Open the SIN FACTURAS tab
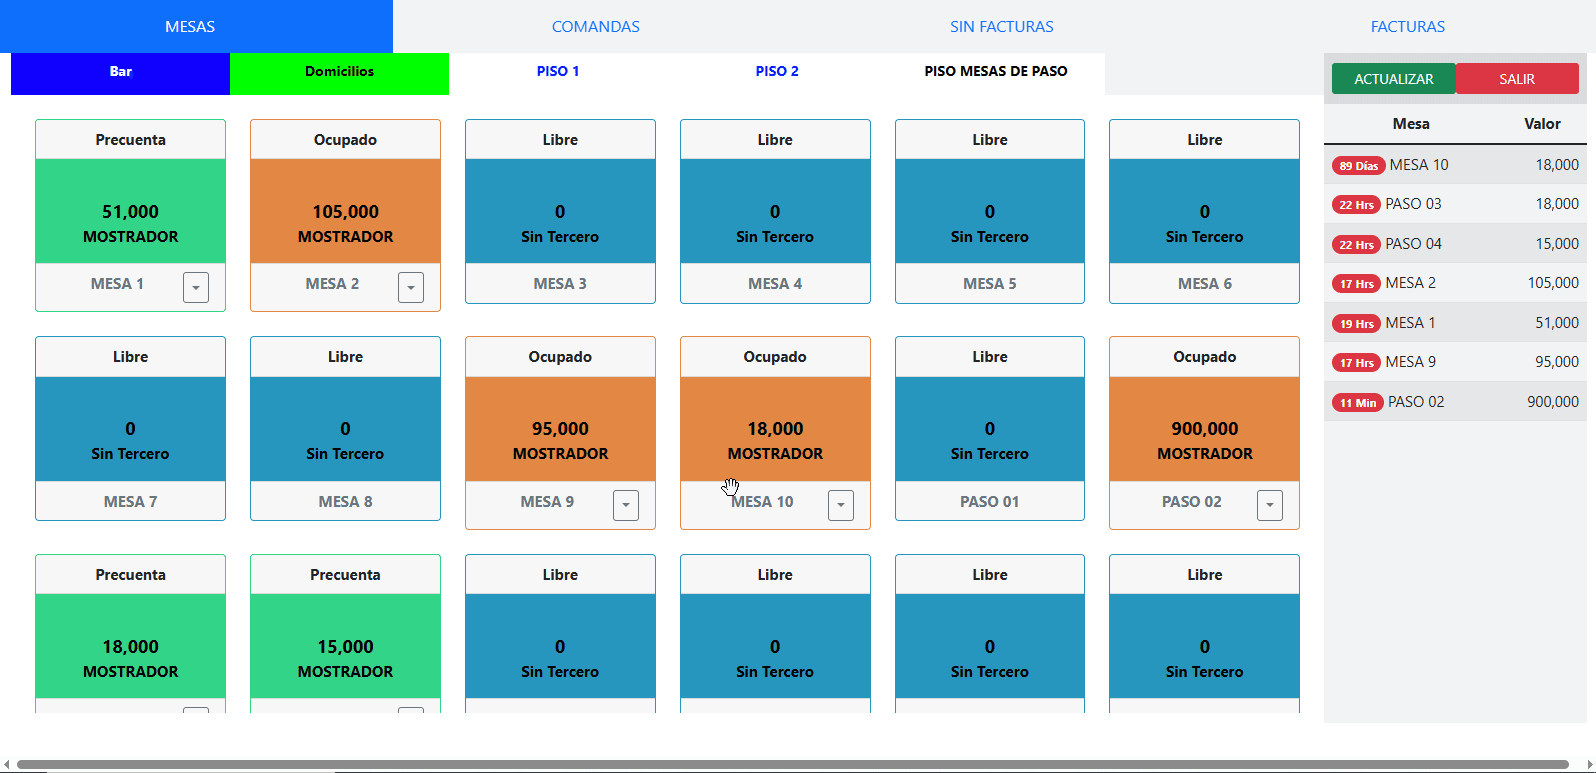This screenshot has height=773, width=1596. pyautogui.click(x=1001, y=27)
